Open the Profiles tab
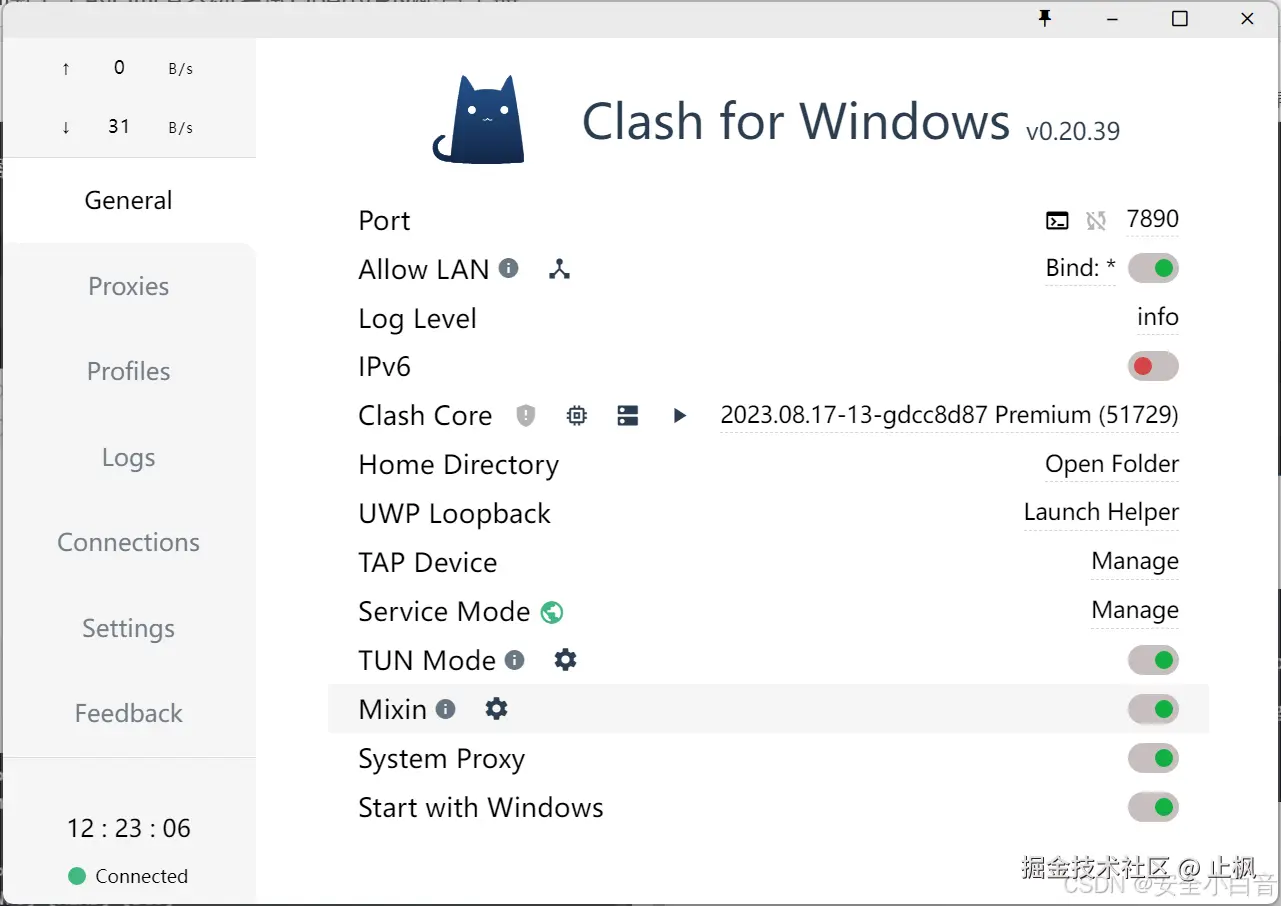Image resolution: width=1281 pixels, height=906 pixels. point(128,371)
